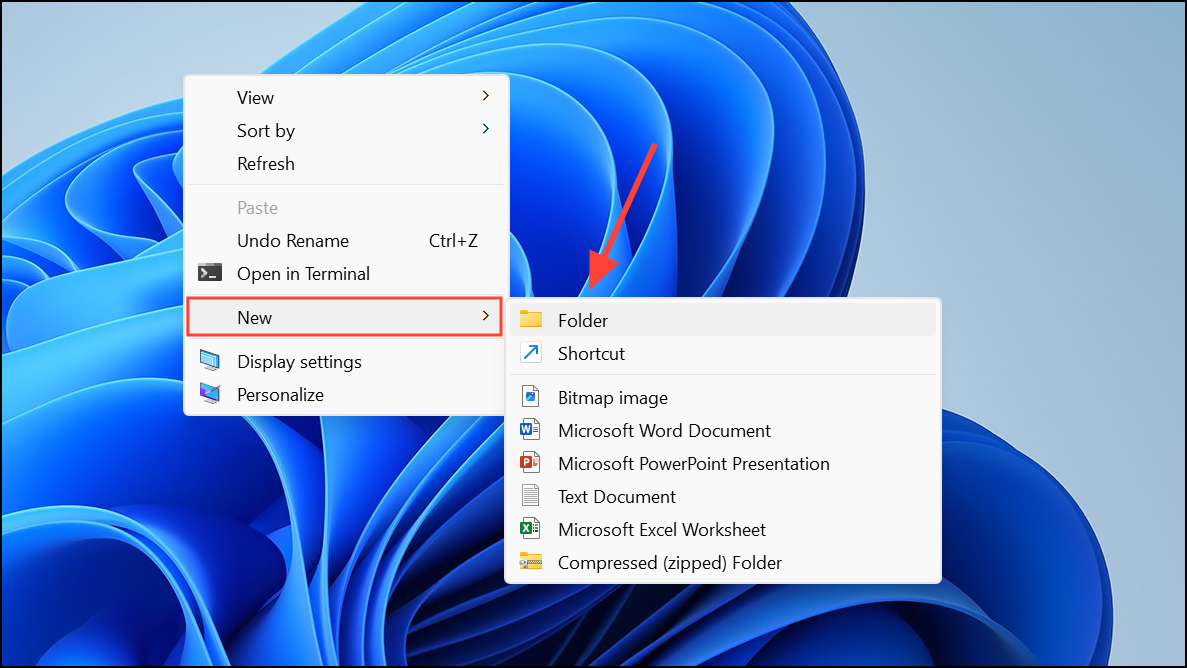Screen dimensions: 1187x668
Task: Create a new Microsoft PowerPoint Presentation
Action: 723,464
